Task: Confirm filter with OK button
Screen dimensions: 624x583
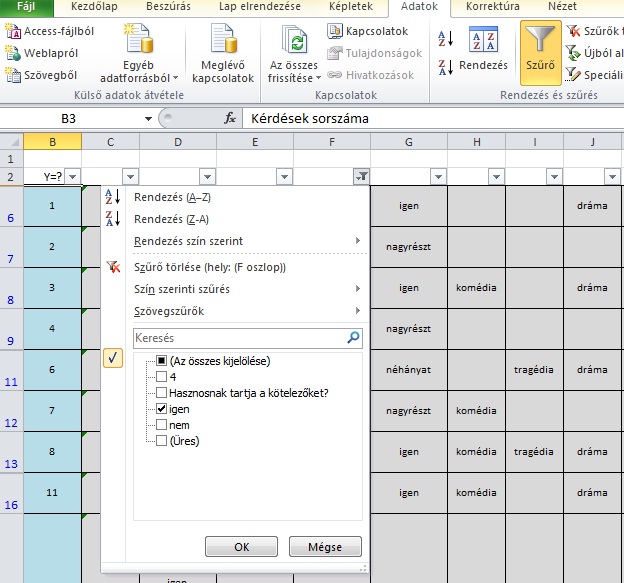Action: pyautogui.click(x=242, y=547)
